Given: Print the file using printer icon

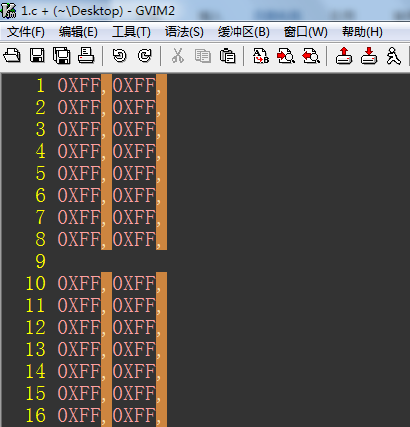Looking at the screenshot, I should point(86,55).
